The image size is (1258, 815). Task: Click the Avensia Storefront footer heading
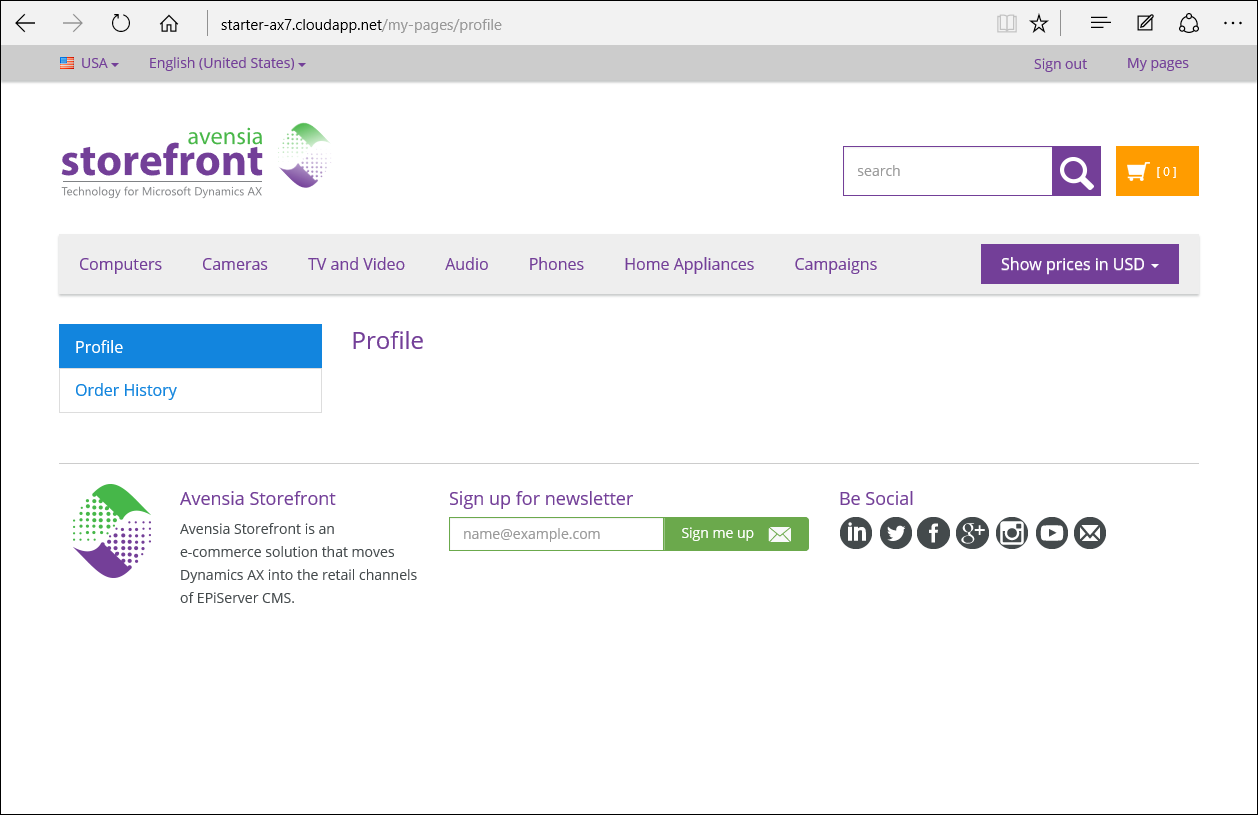tap(258, 498)
